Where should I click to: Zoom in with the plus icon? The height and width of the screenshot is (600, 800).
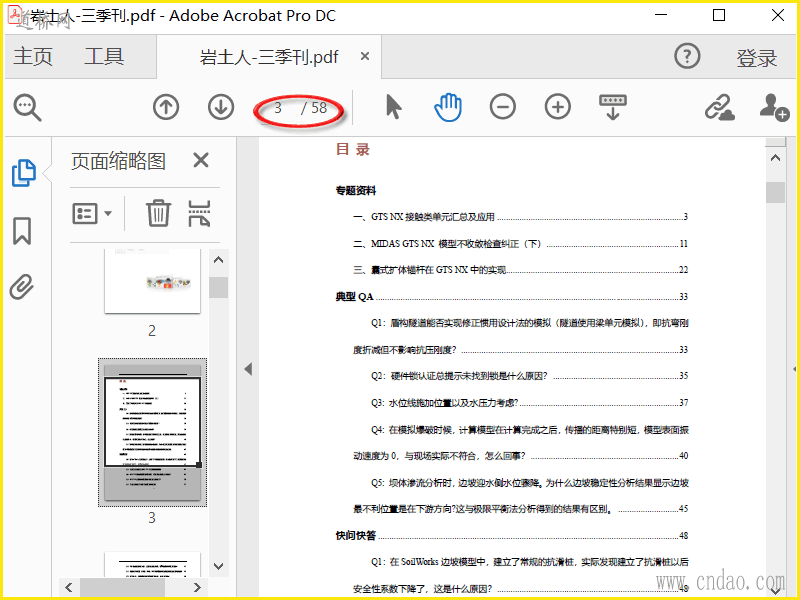(x=558, y=107)
